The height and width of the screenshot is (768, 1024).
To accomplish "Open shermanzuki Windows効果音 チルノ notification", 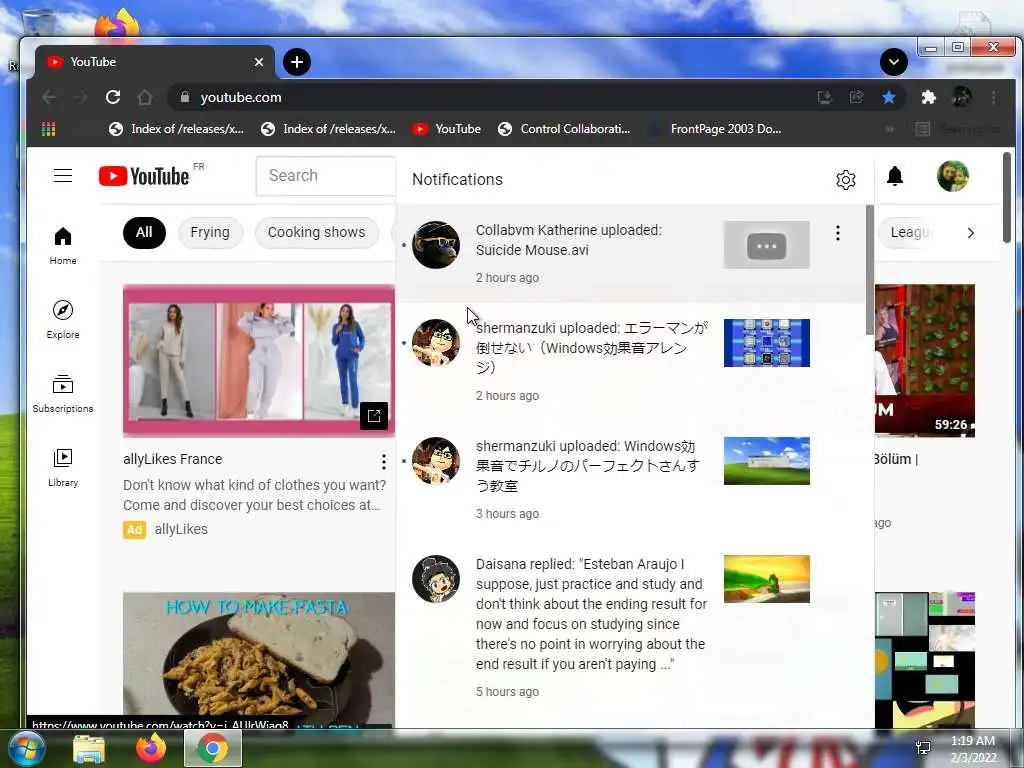I will coord(630,480).
